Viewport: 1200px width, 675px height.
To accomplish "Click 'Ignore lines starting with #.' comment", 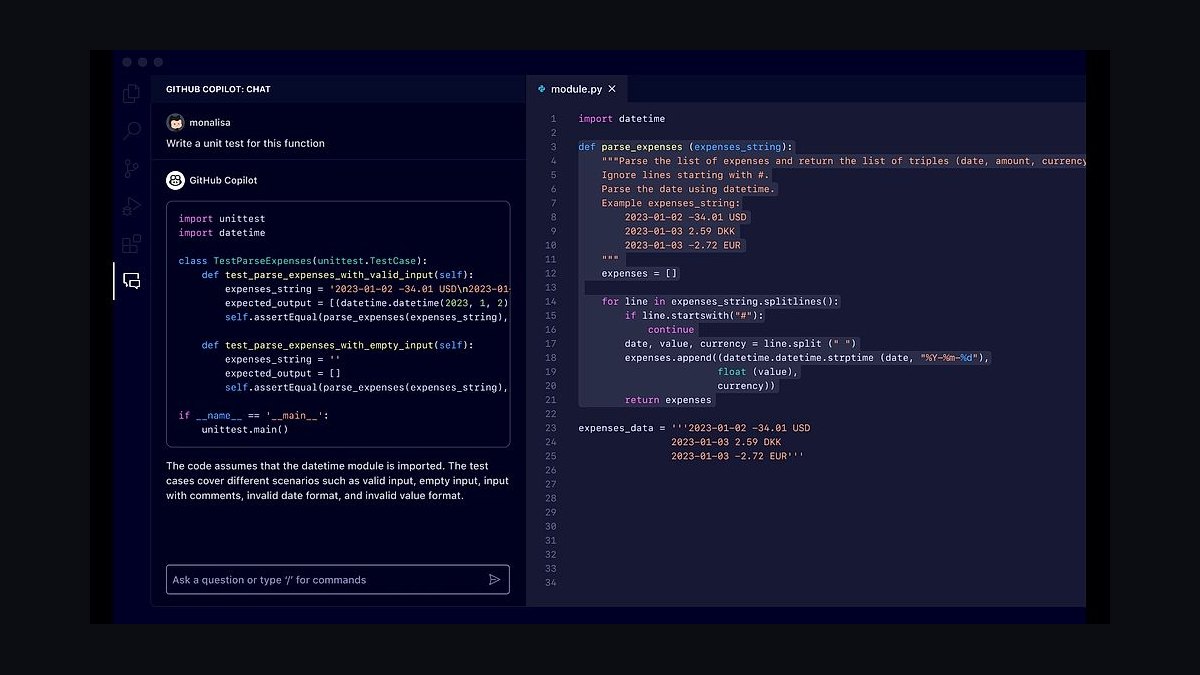I will 686,175.
